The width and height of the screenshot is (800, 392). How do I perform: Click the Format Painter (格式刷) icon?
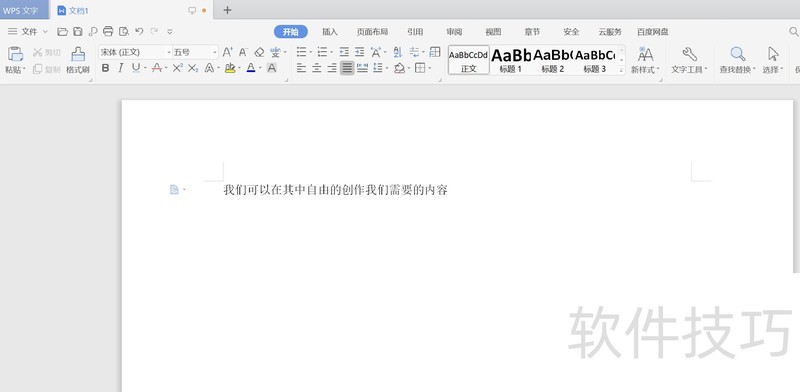click(x=78, y=54)
